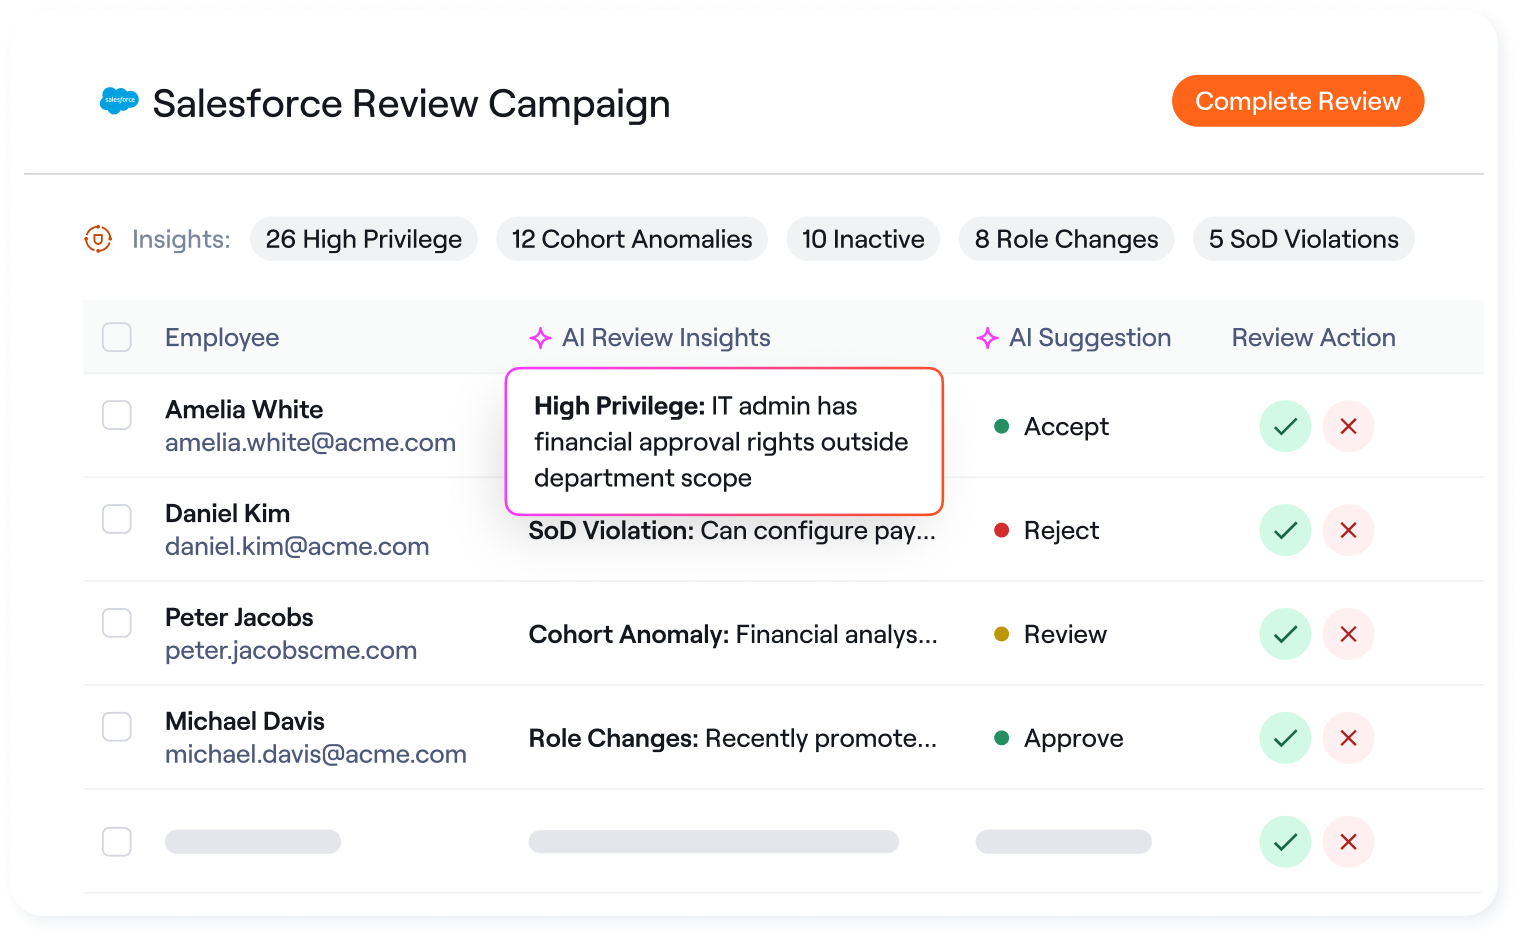Select Amelia White's row checkbox

point(117,415)
